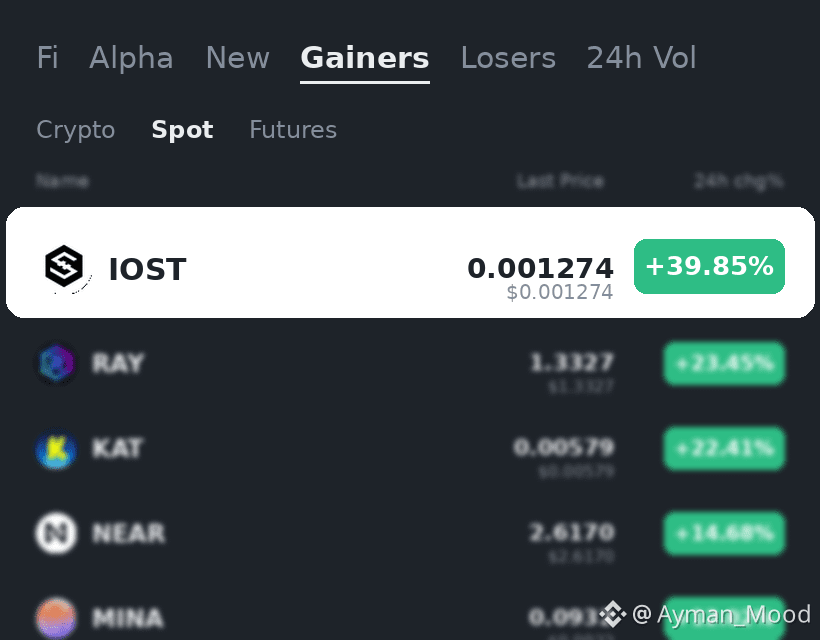Click the +39.85% change badge for IOST

pos(709,266)
